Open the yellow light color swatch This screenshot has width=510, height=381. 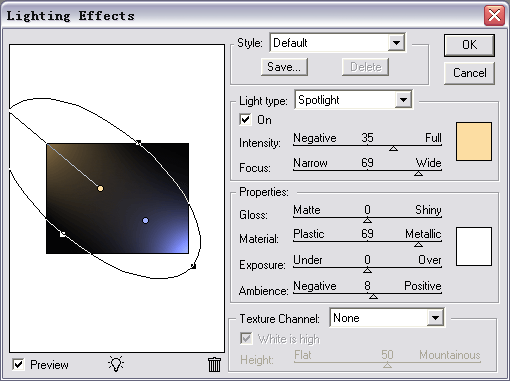click(x=474, y=141)
